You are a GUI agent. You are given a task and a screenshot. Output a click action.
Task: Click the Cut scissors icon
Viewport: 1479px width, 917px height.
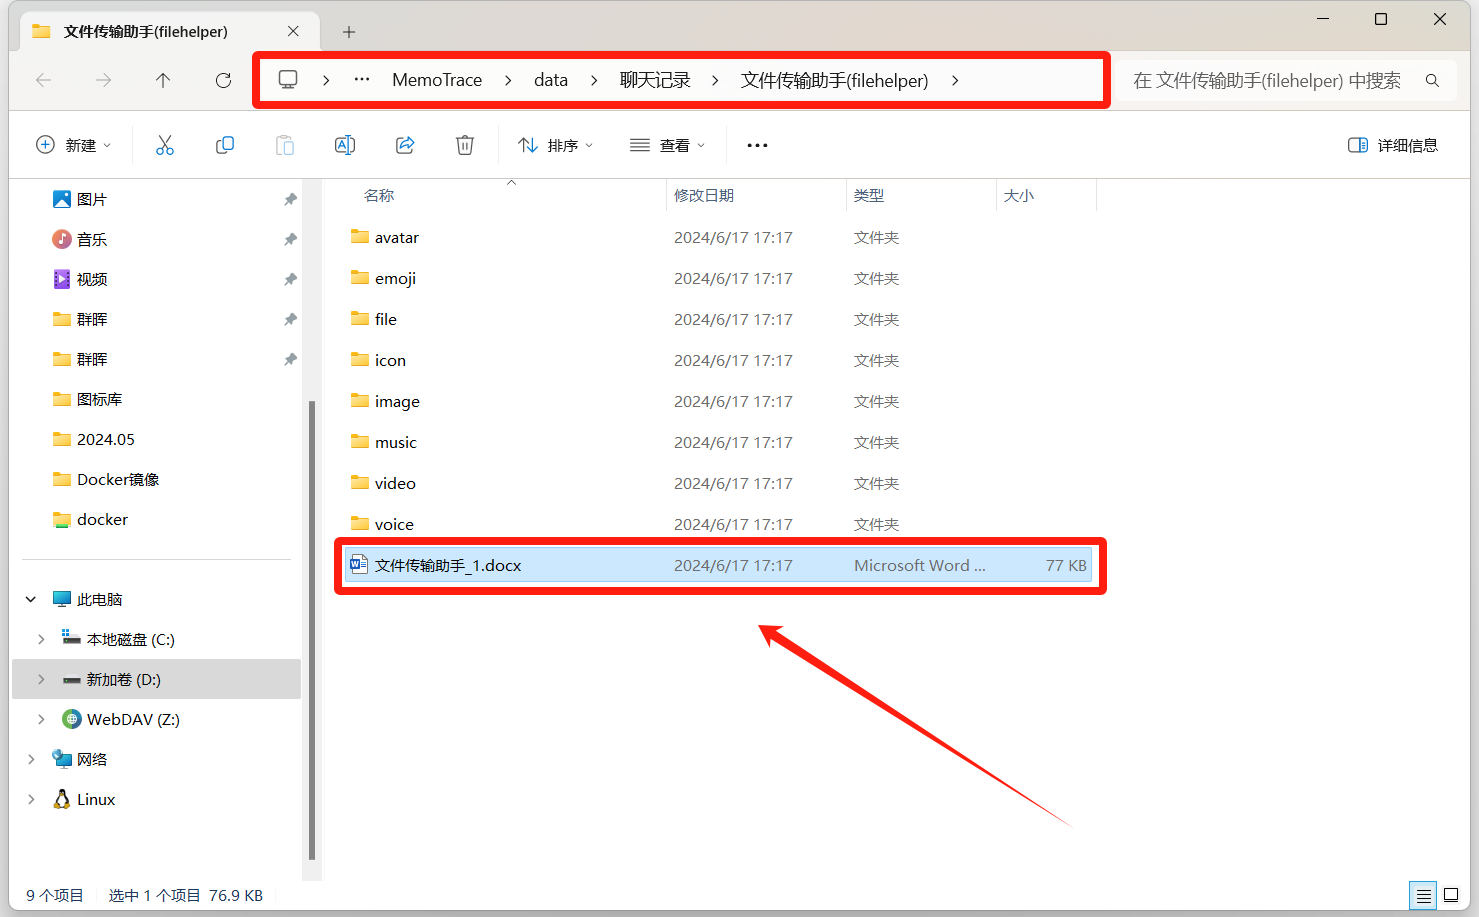click(165, 145)
